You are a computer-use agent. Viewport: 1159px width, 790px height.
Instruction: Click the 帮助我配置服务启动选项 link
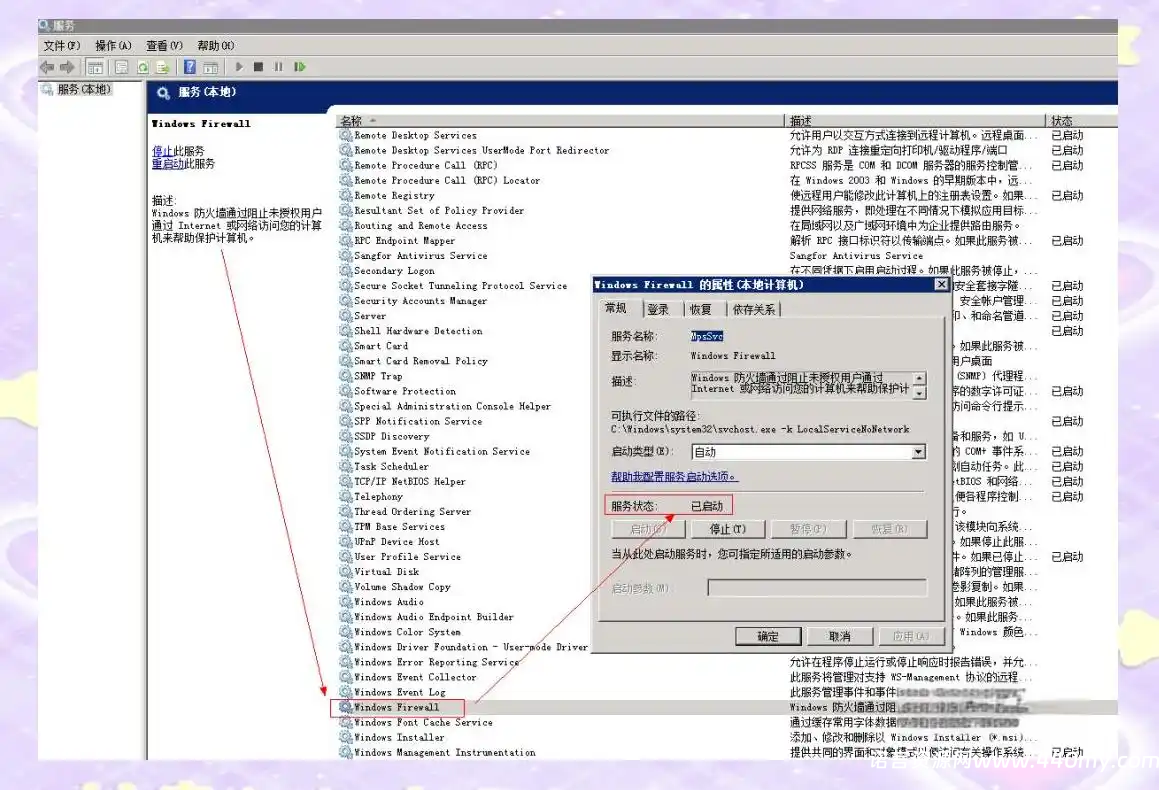click(674, 477)
